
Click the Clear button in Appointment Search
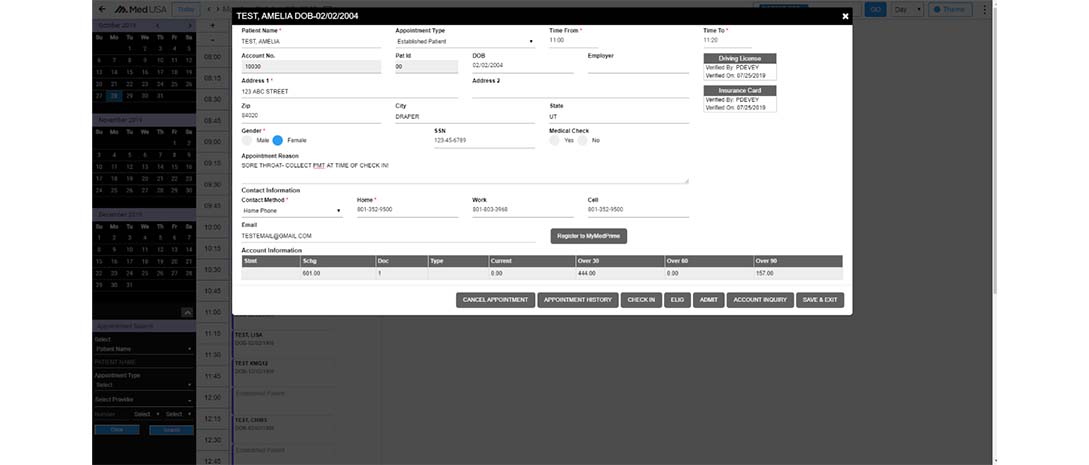(117, 430)
